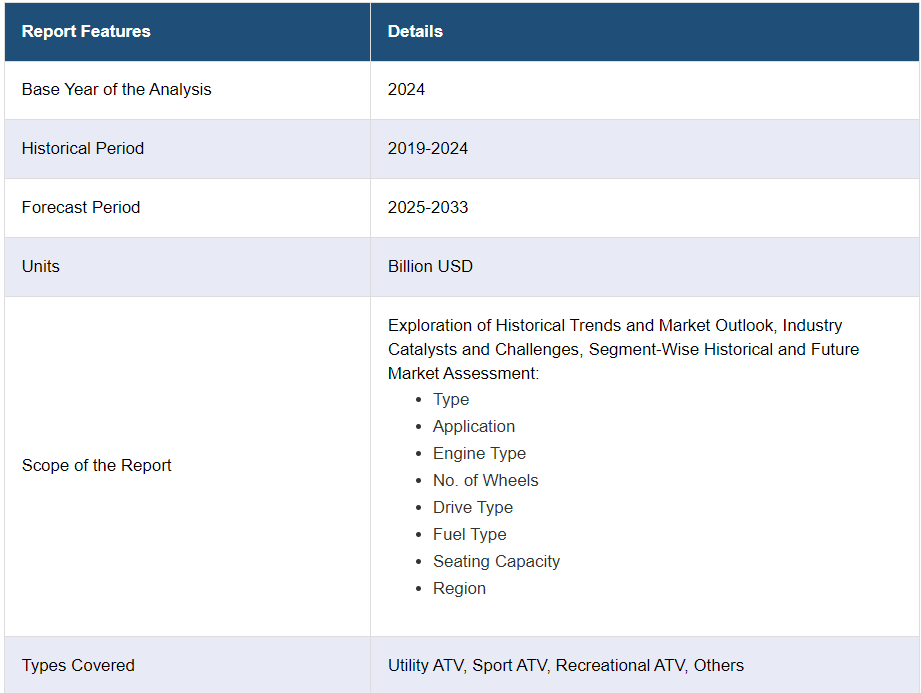The height and width of the screenshot is (693, 921).
Task: Click the 2019-2024 historical period value
Action: coord(428,149)
